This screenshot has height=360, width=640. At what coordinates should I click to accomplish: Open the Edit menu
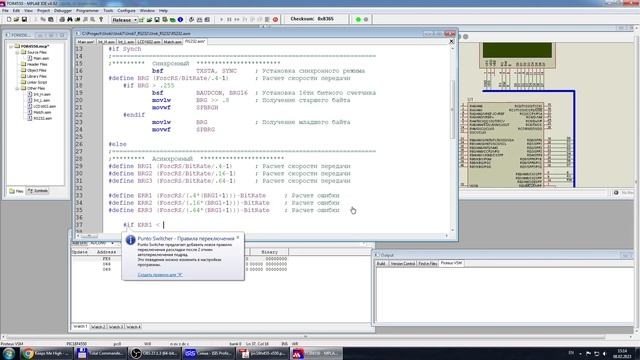pos(16,11)
